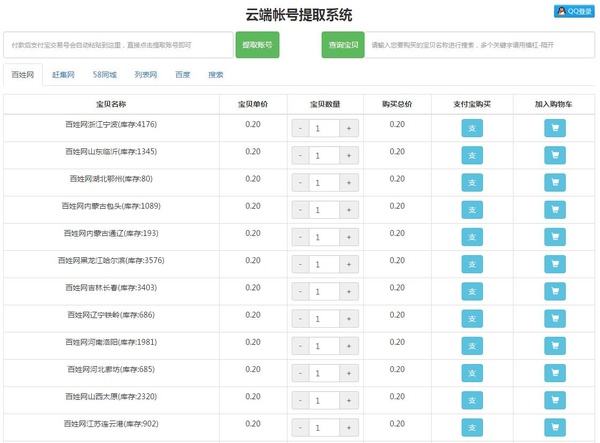The height and width of the screenshot is (443, 600).
Task: Log in with the QQ登录 button
Action: (x=574, y=11)
